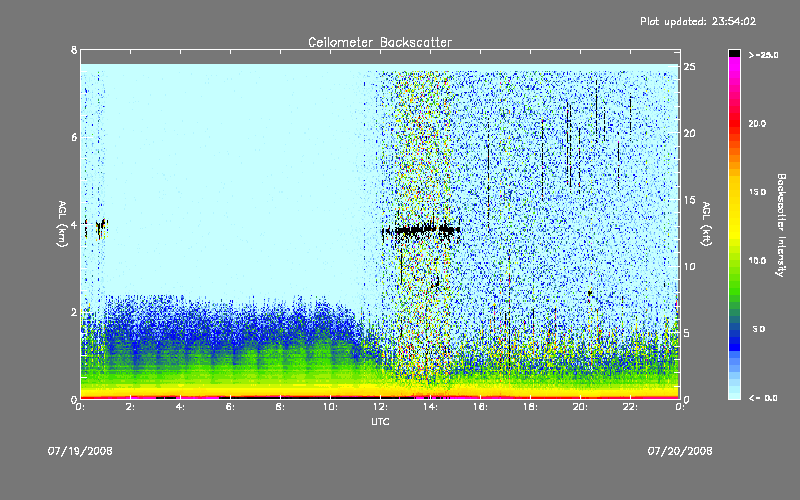Click the black swatch atop the colorbar
Viewport: 800px width, 500px height.
[x=734, y=53]
